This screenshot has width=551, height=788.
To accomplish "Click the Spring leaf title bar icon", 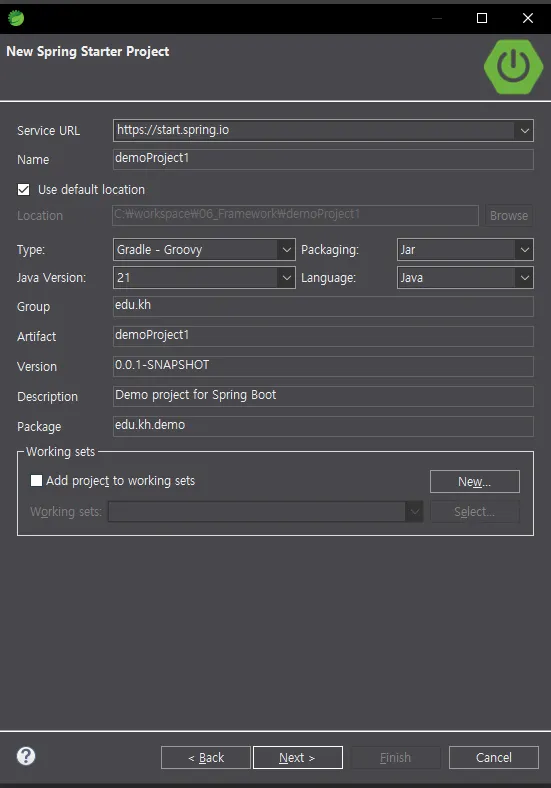I will point(16,18).
